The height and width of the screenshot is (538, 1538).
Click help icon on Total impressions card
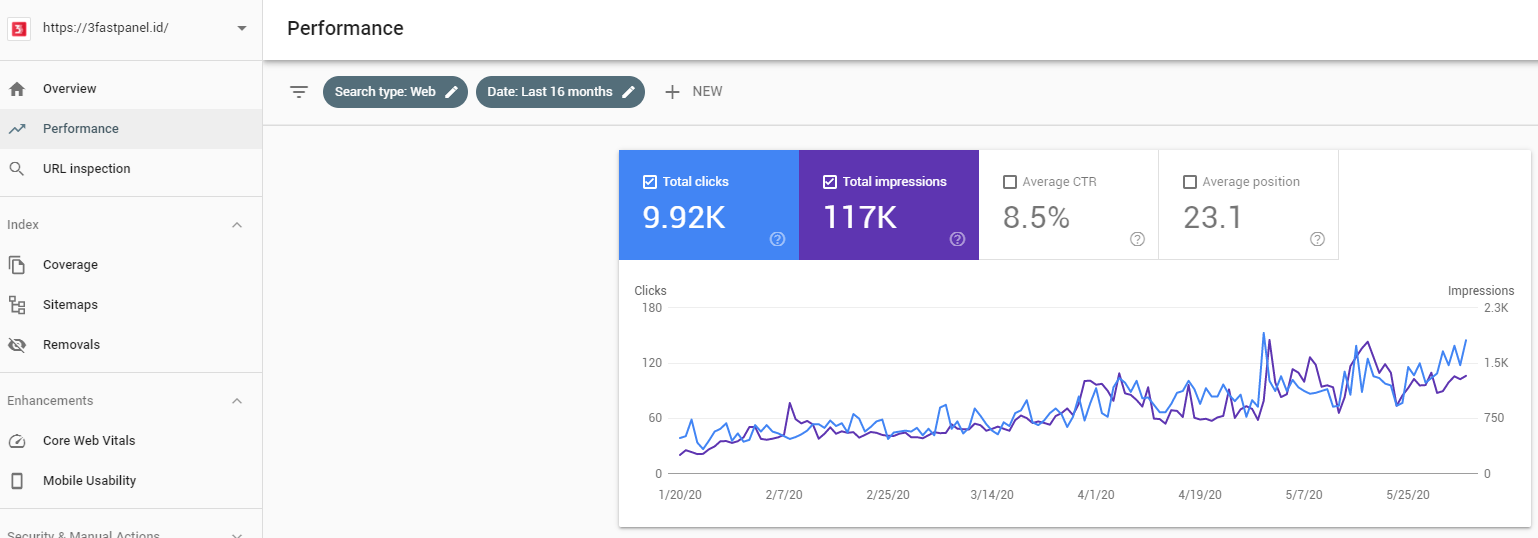click(x=957, y=239)
